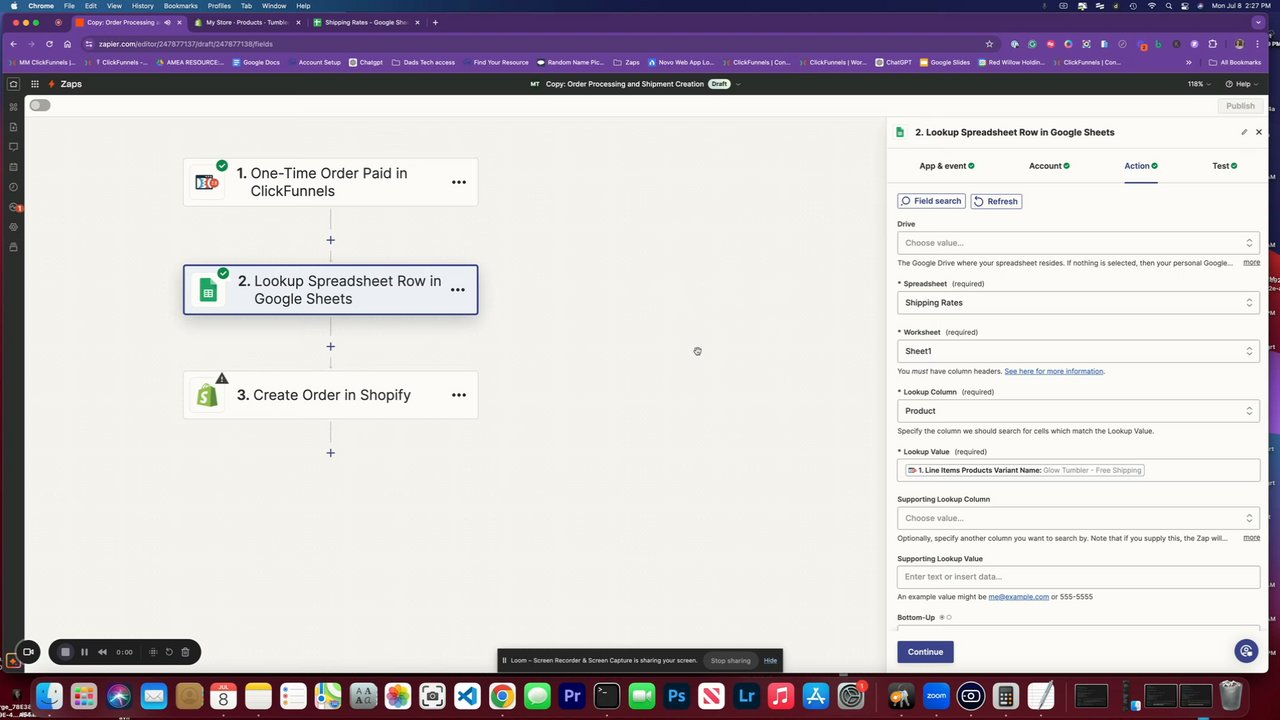1280x720 pixels.
Task: Open the me@example.com example link
Action: [x=1018, y=597]
